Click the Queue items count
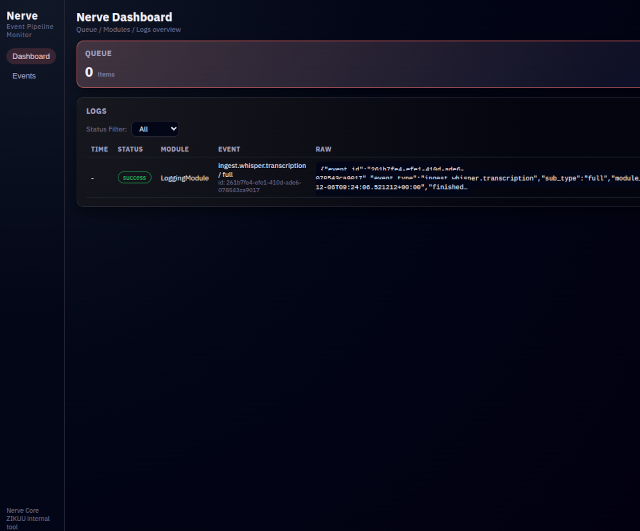This screenshot has width=640, height=531. click(x=89, y=72)
